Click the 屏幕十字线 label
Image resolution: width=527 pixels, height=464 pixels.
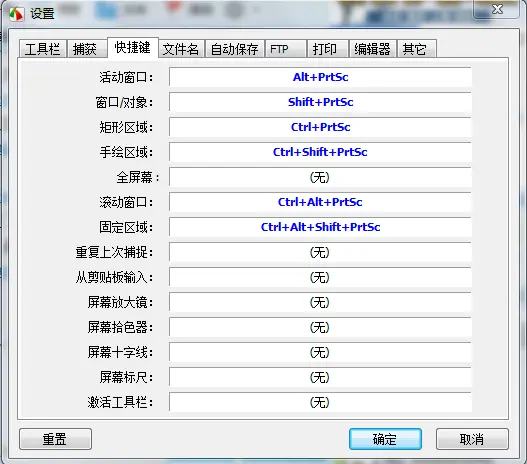click(120, 352)
